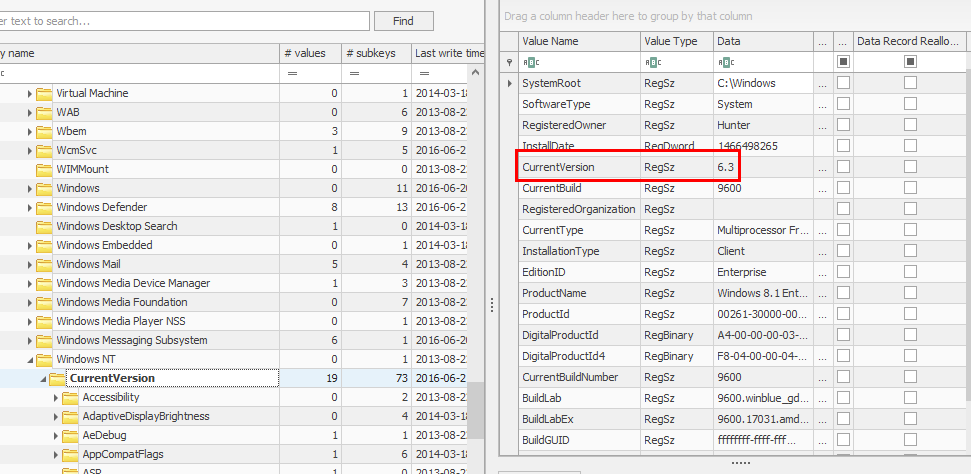Select the CurrentVersion registry key
The width and height of the screenshot is (971, 474).
[x=112, y=378]
